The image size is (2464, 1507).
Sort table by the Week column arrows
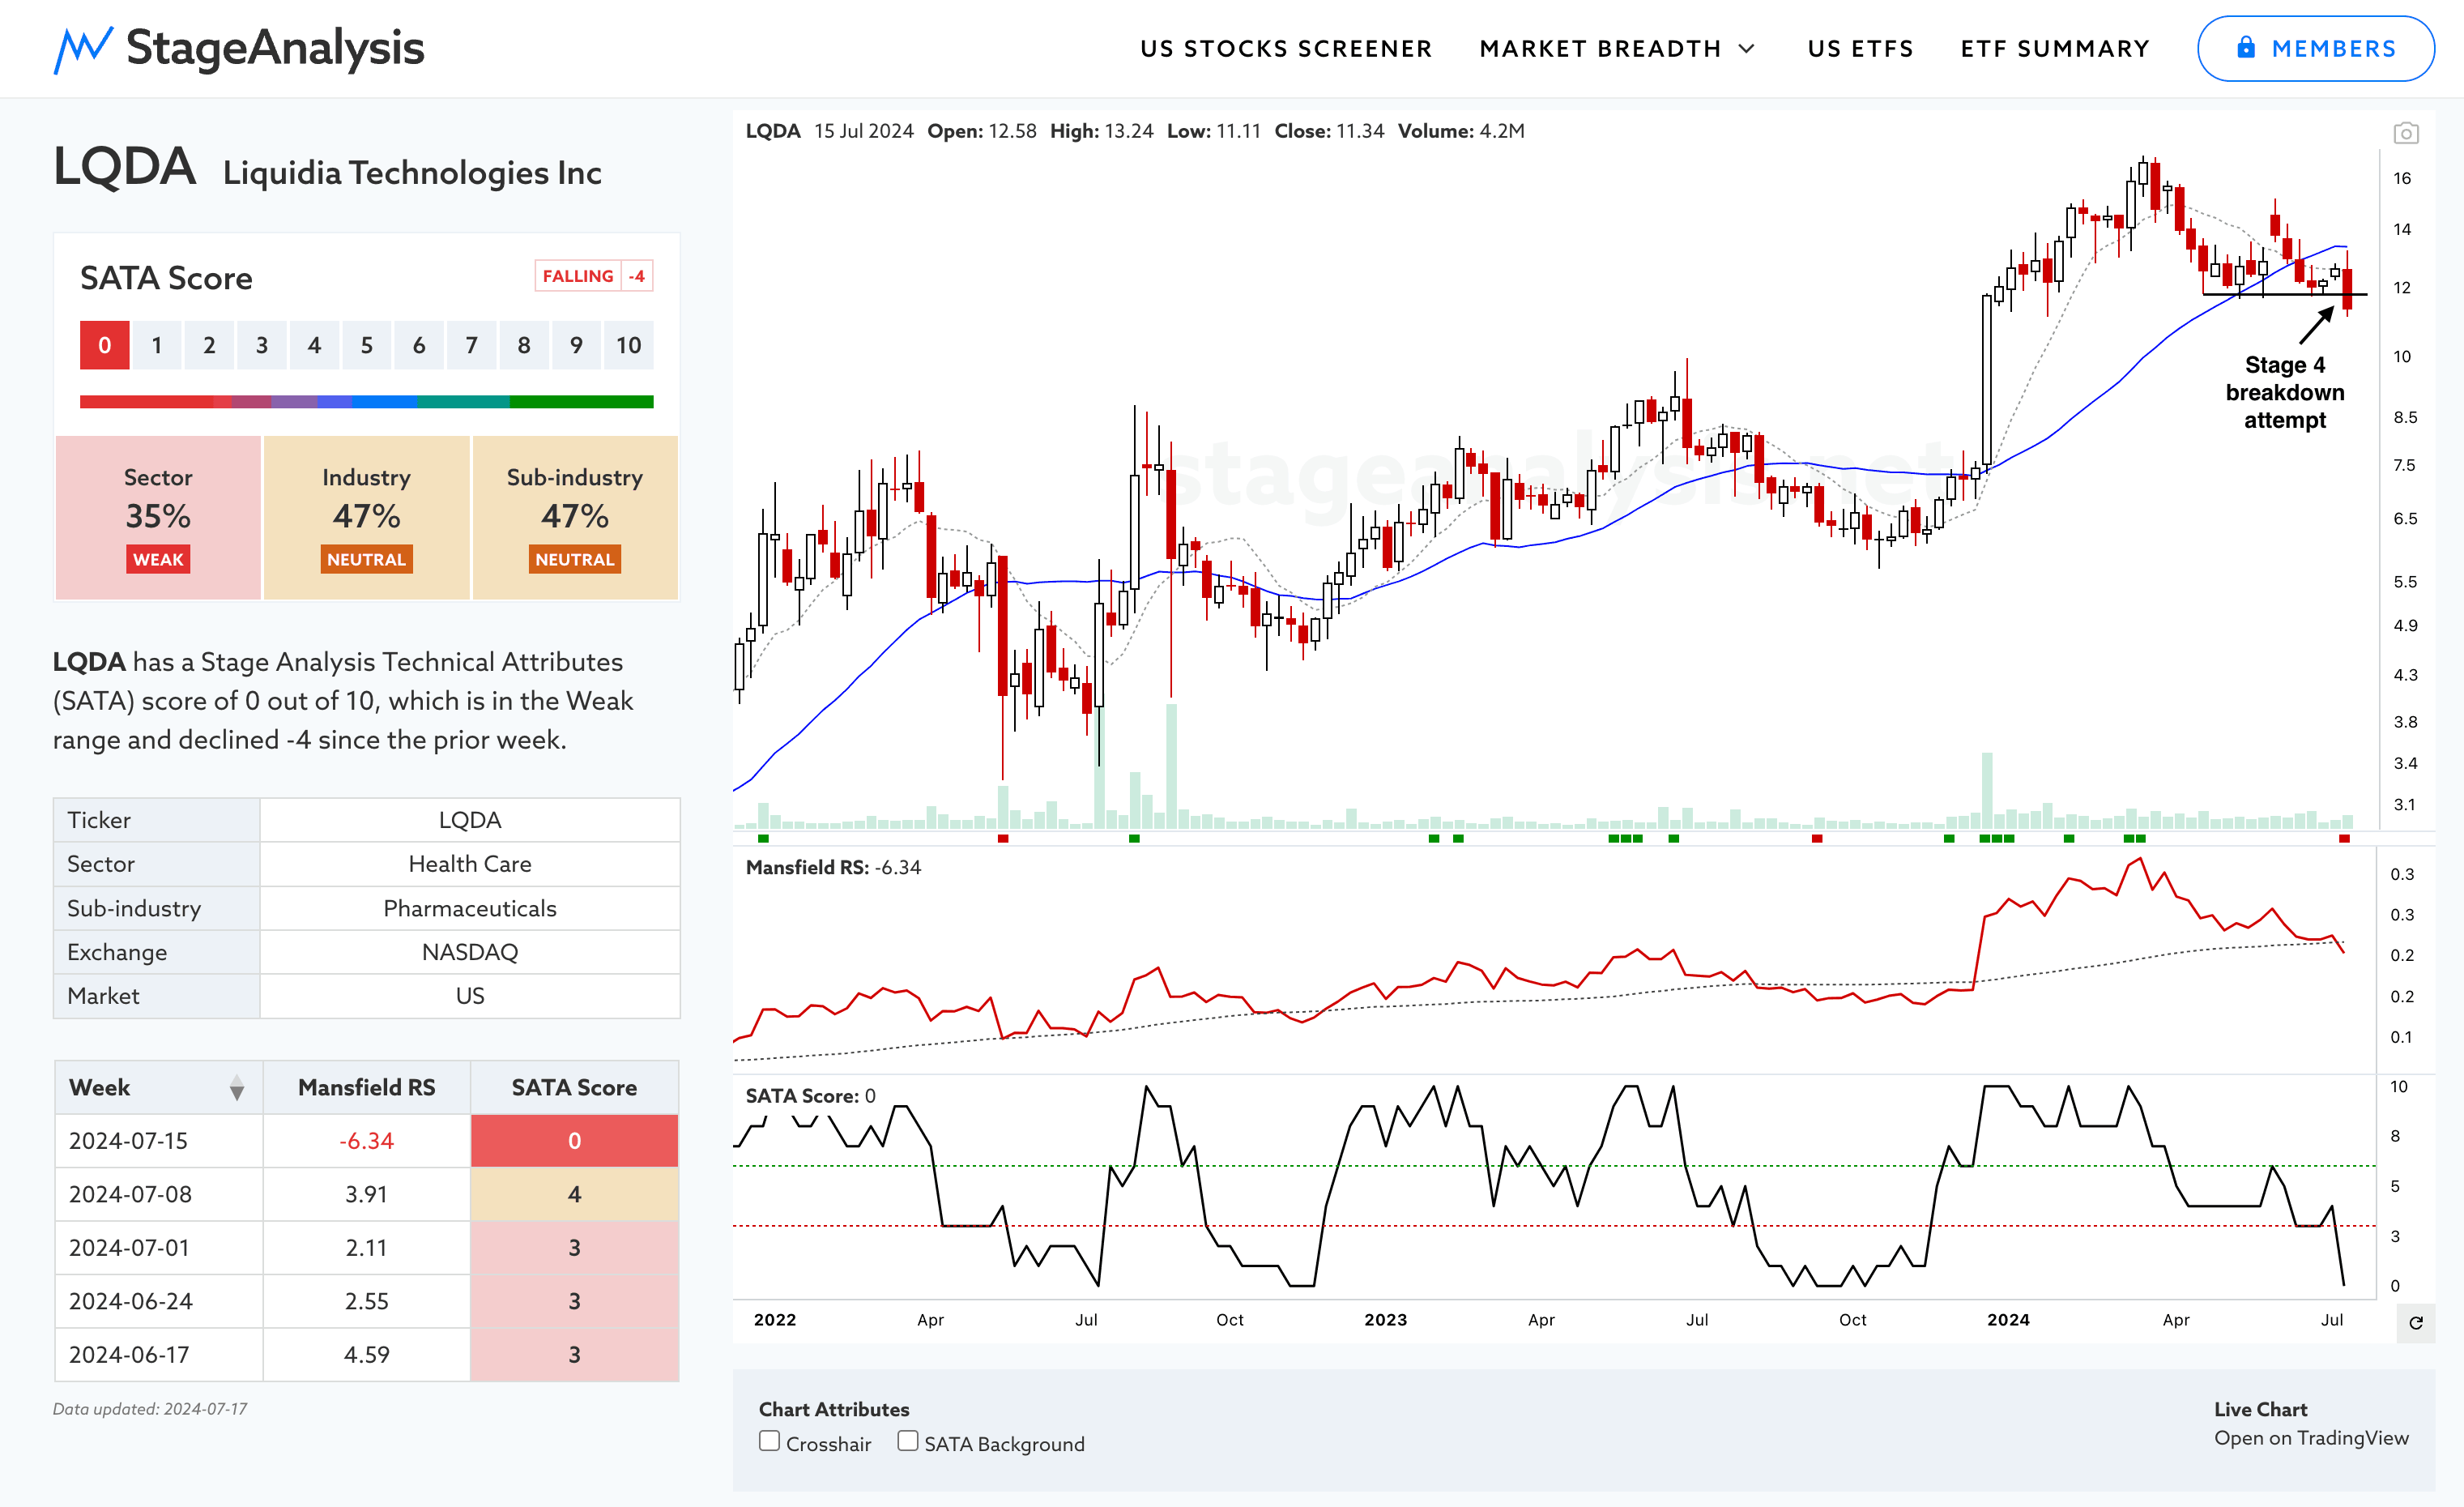[236, 1088]
